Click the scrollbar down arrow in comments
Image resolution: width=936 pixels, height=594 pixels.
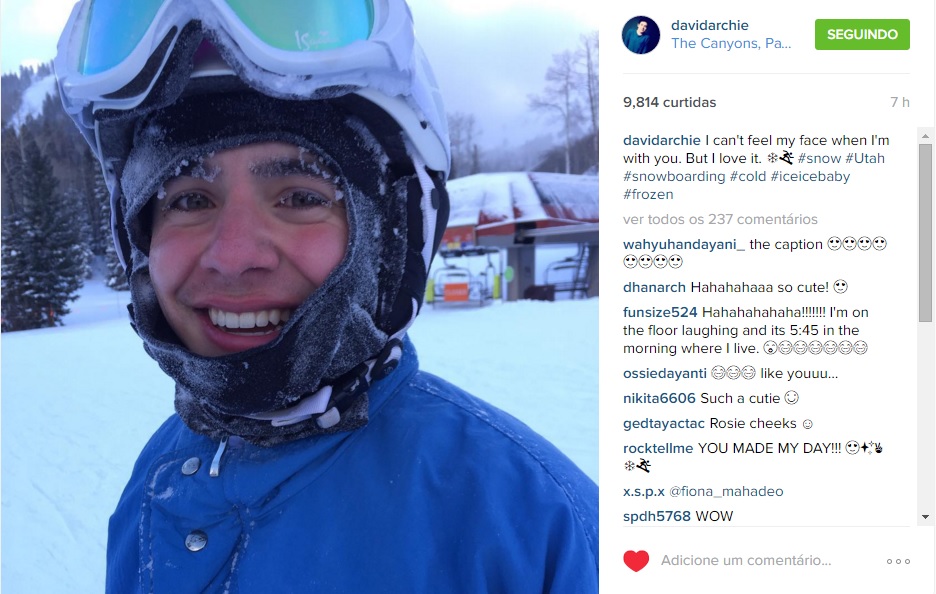click(x=925, y=517)
